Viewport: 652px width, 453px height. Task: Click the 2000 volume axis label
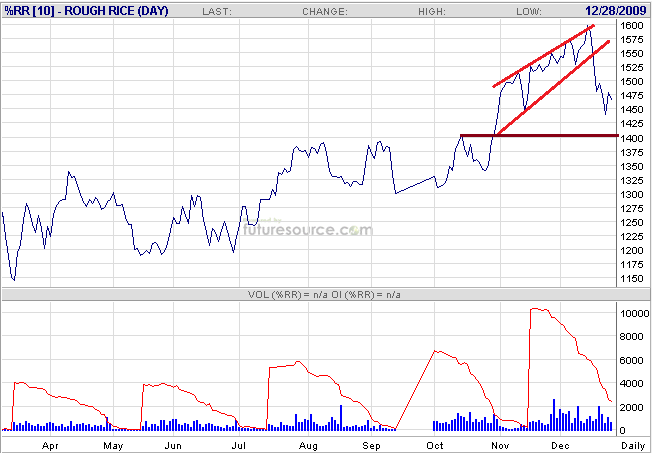[631, 408]
